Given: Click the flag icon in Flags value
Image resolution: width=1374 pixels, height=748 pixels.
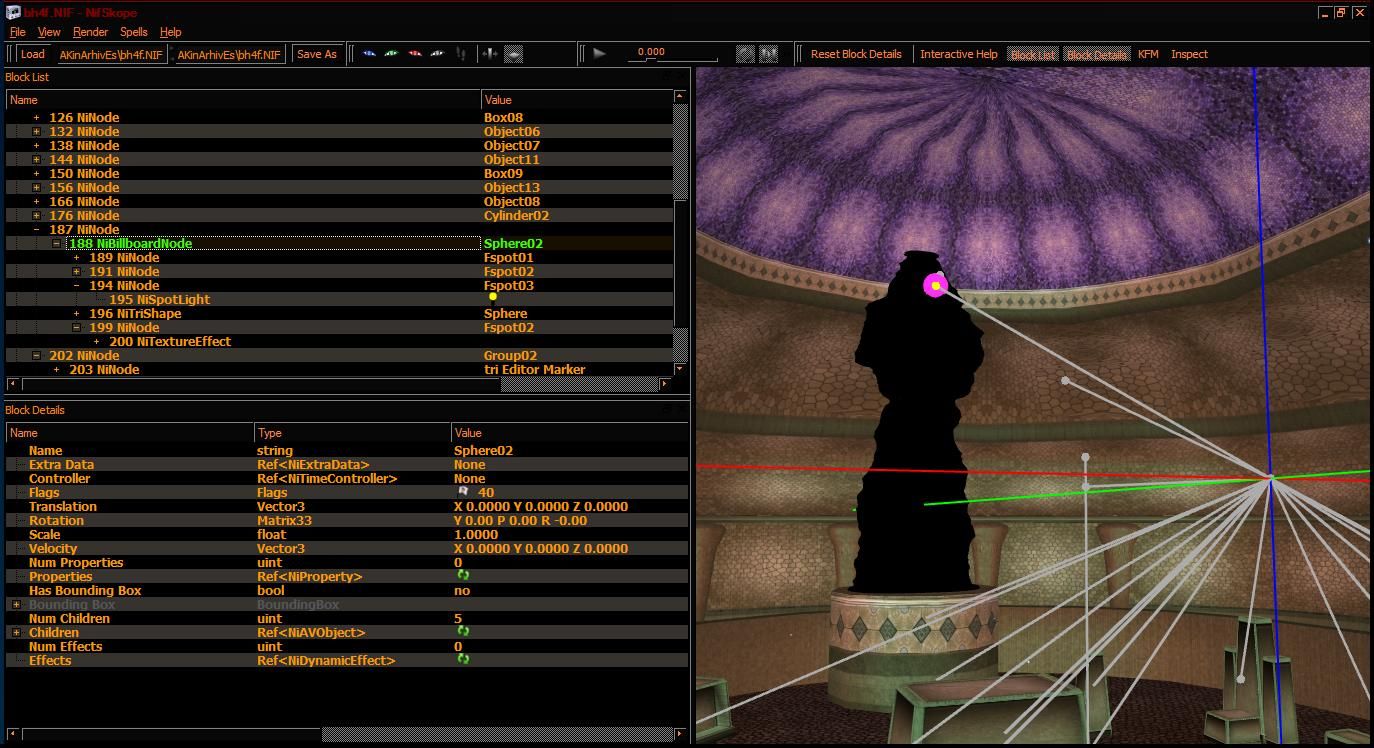Looking at the screenshot, I should click(x=463, y=492).
